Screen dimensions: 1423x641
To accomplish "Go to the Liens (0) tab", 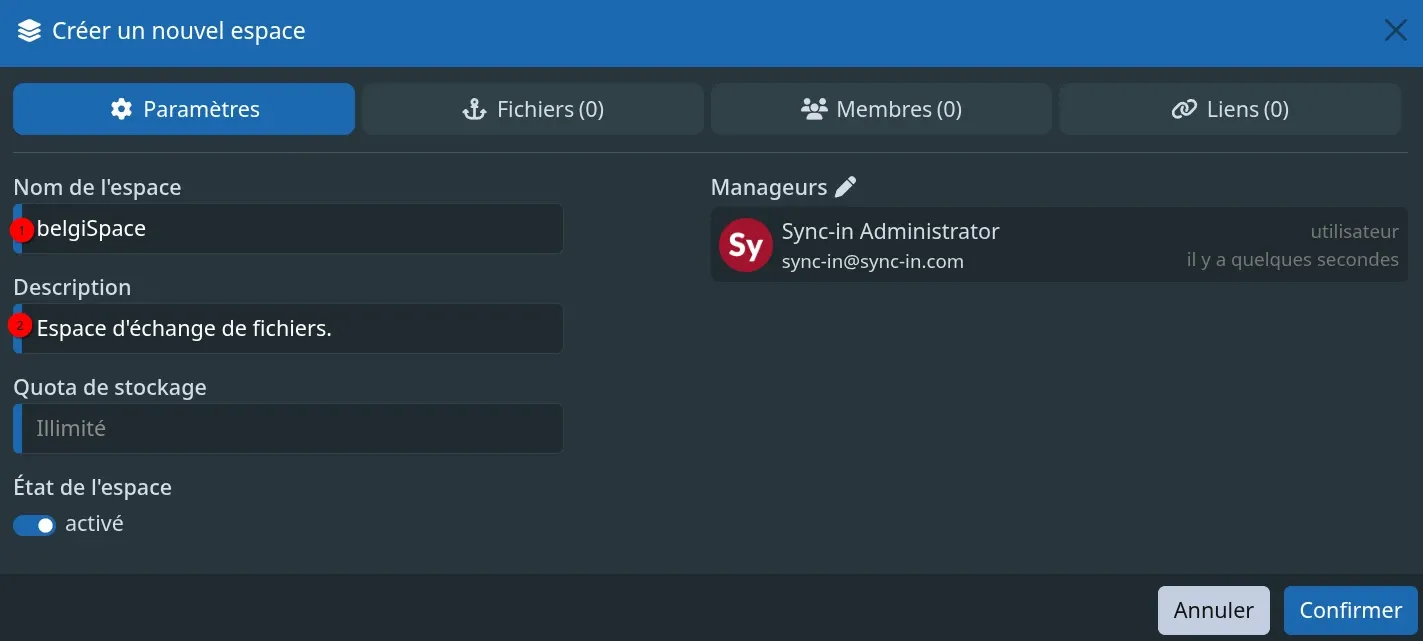I will (1230, 109).
